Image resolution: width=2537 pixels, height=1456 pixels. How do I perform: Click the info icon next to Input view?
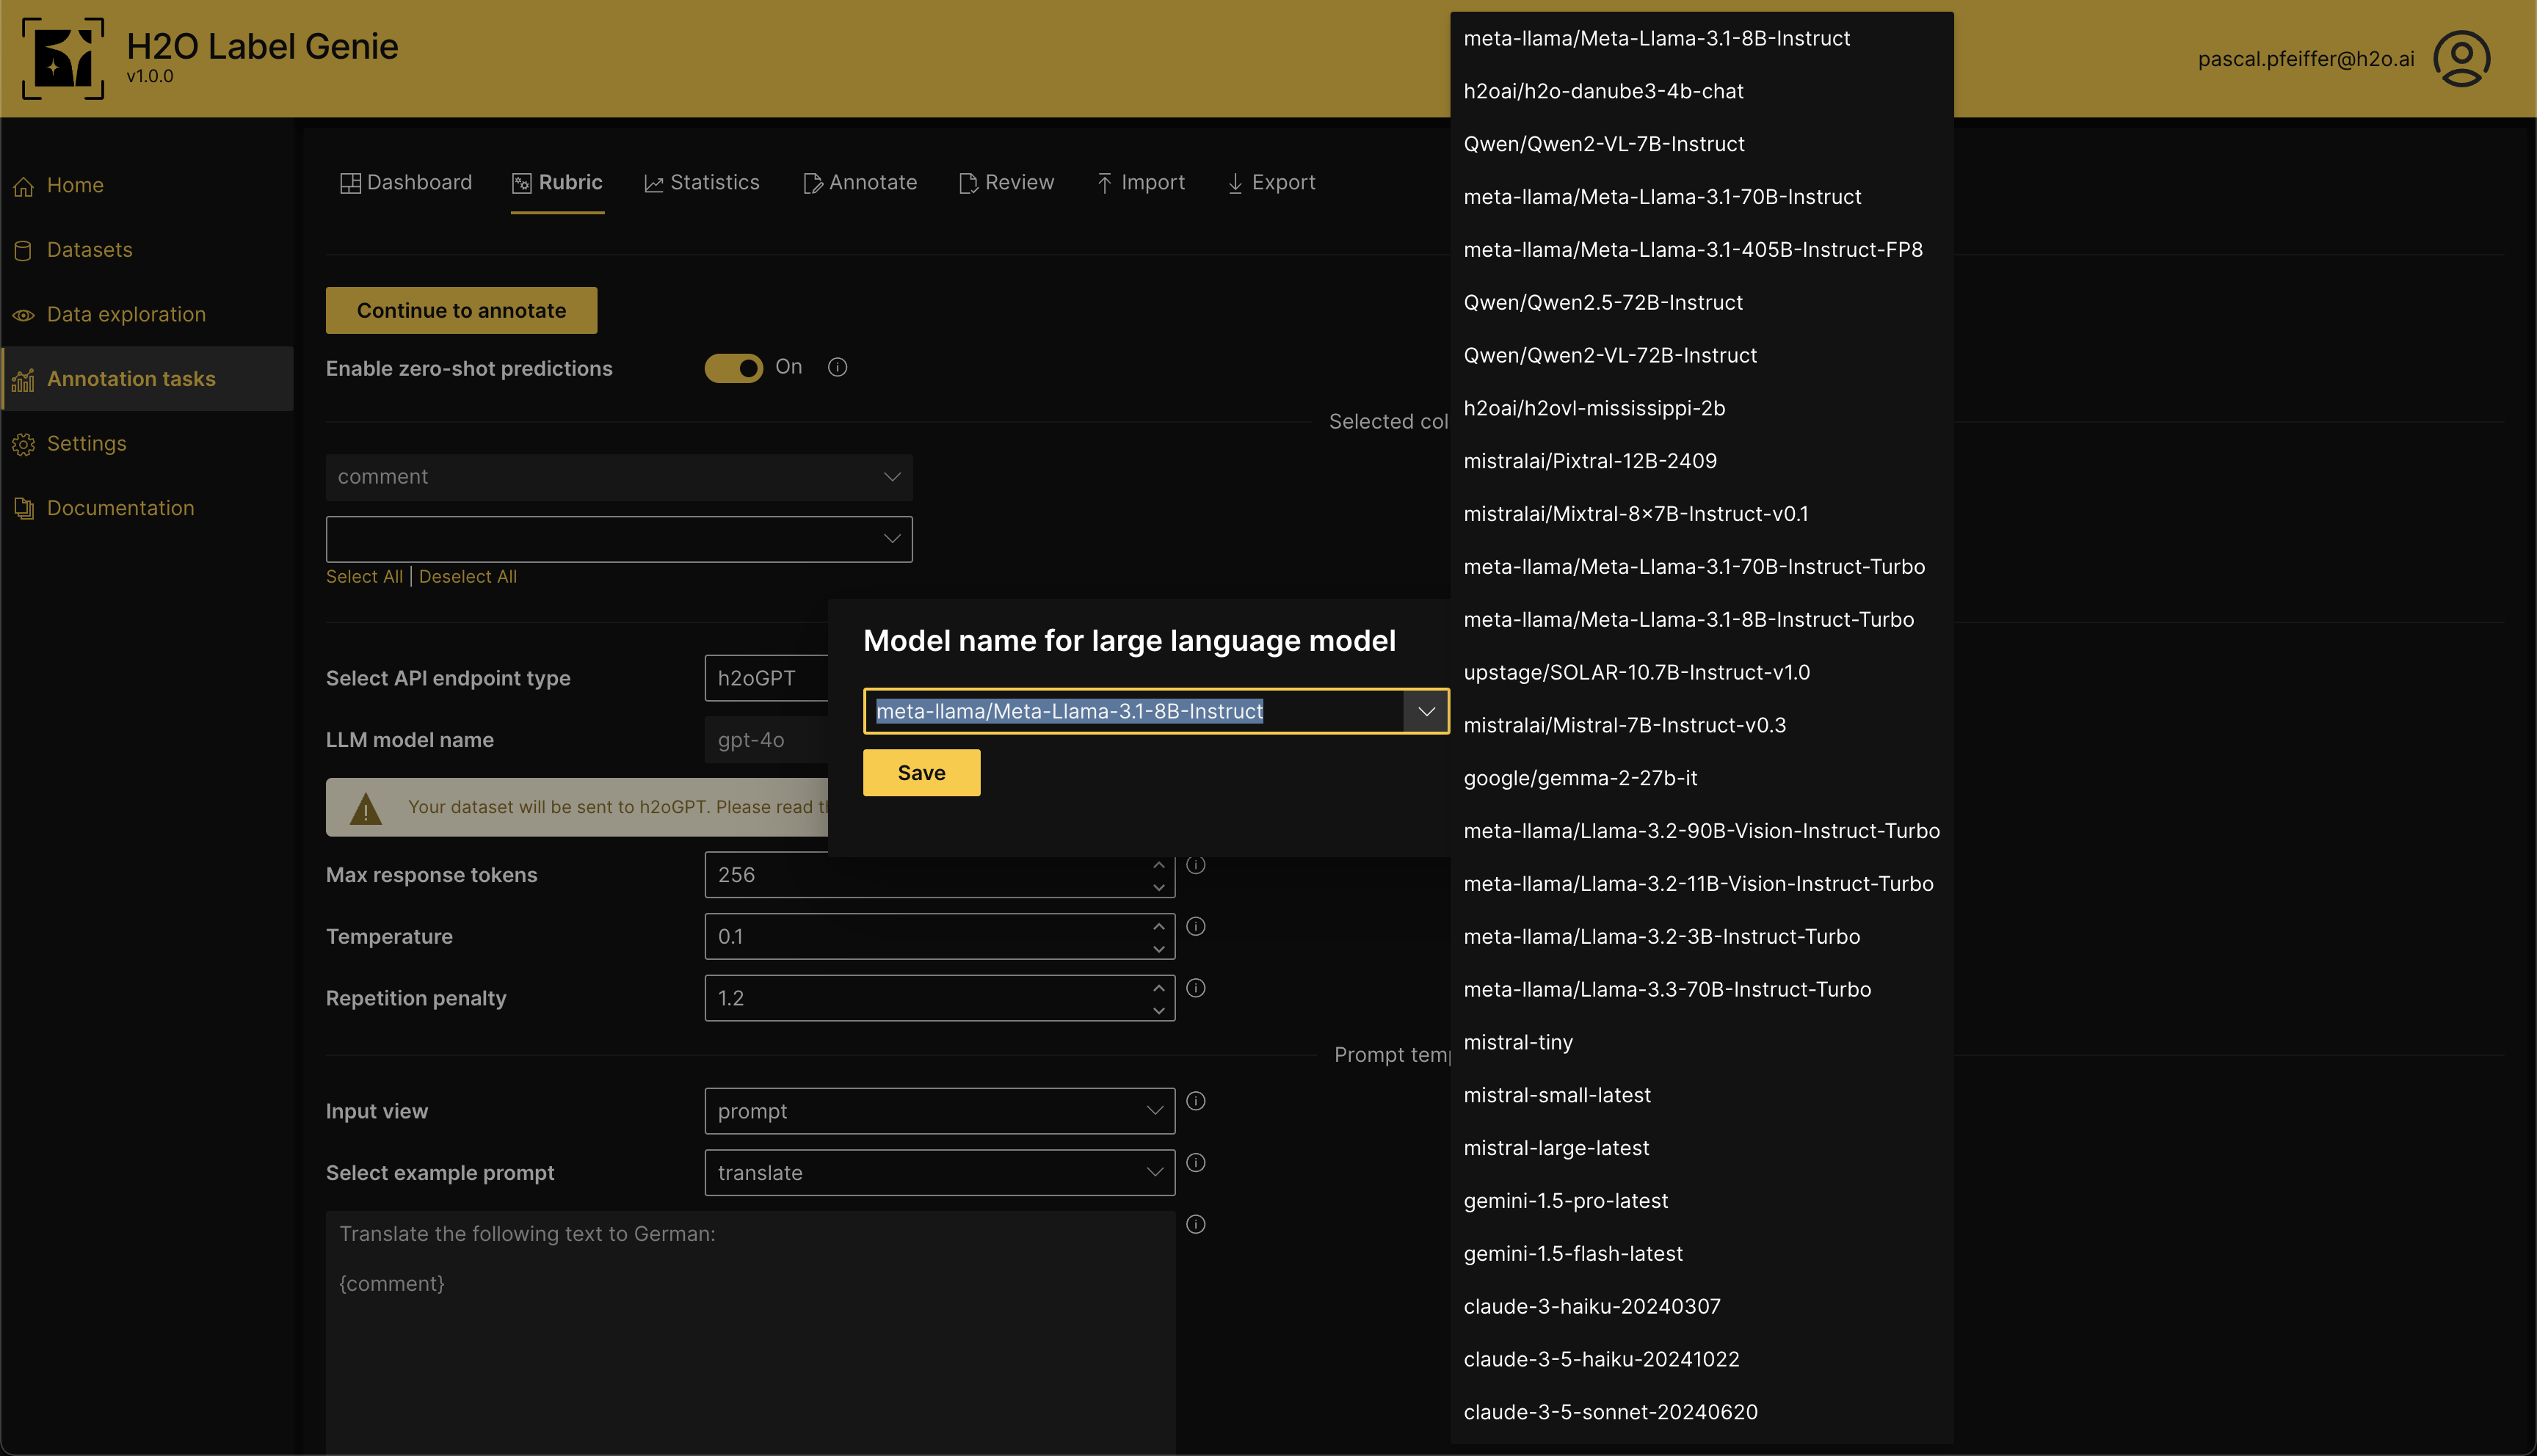tap(1196, 1101)
